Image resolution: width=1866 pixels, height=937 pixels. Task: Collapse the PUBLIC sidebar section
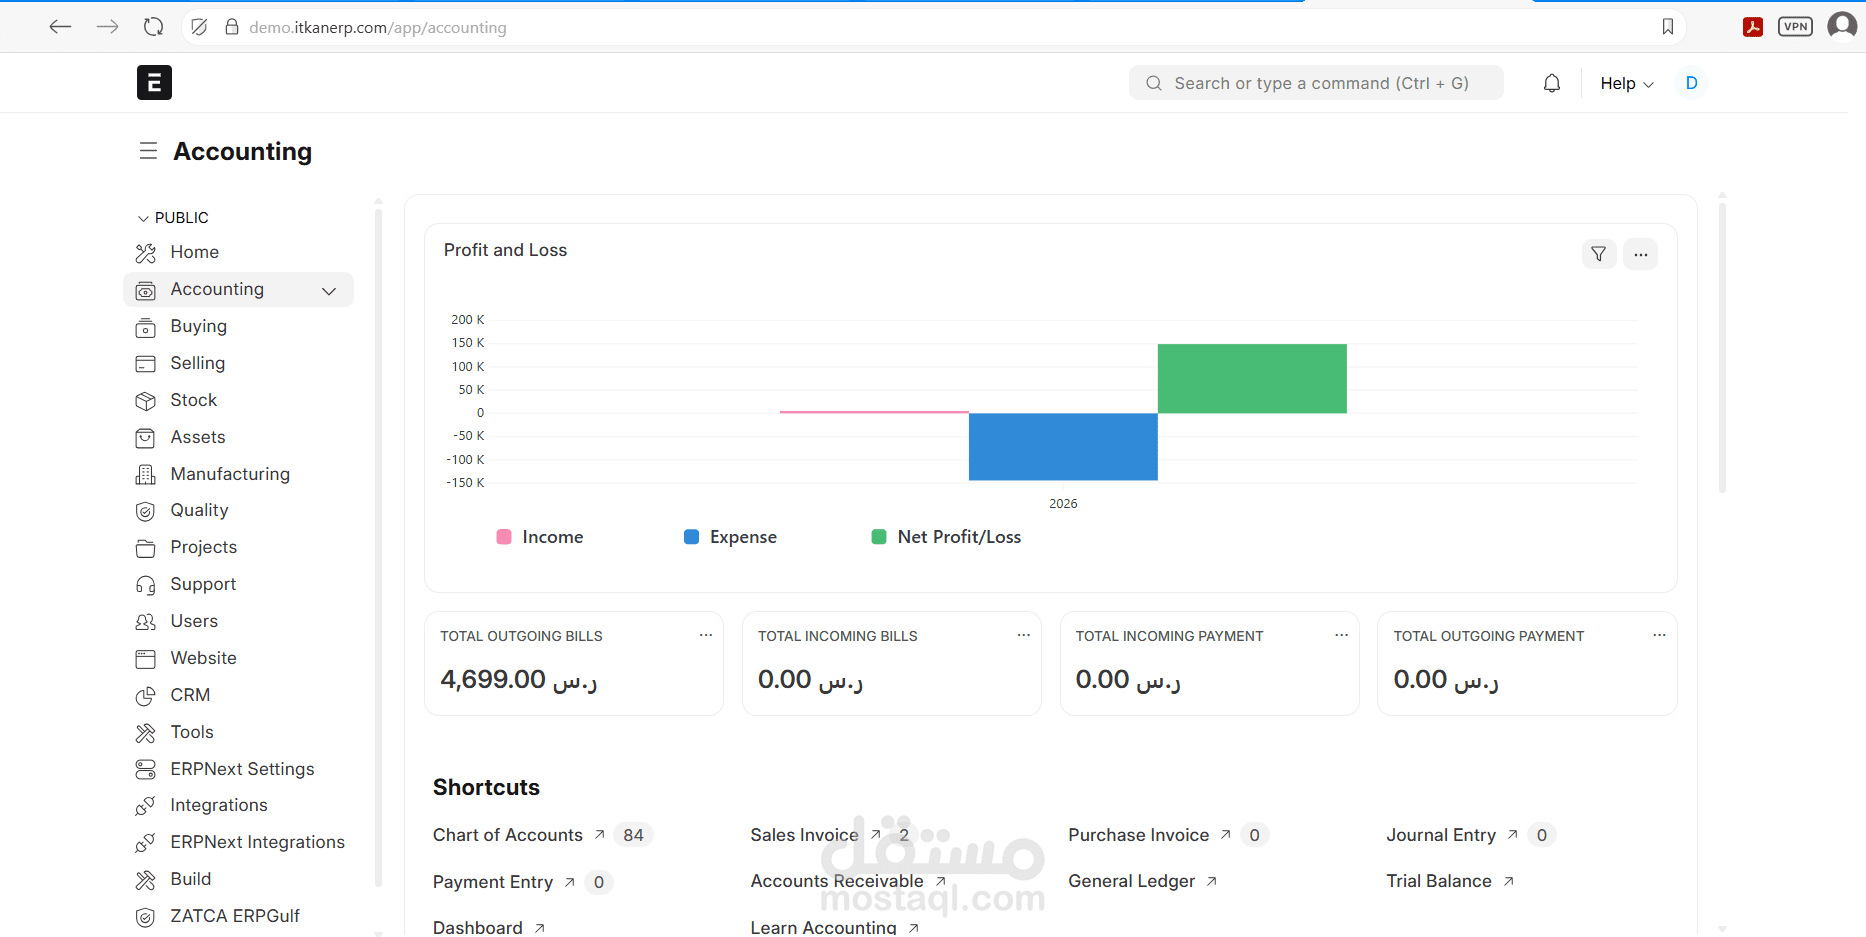coord(173,218)
